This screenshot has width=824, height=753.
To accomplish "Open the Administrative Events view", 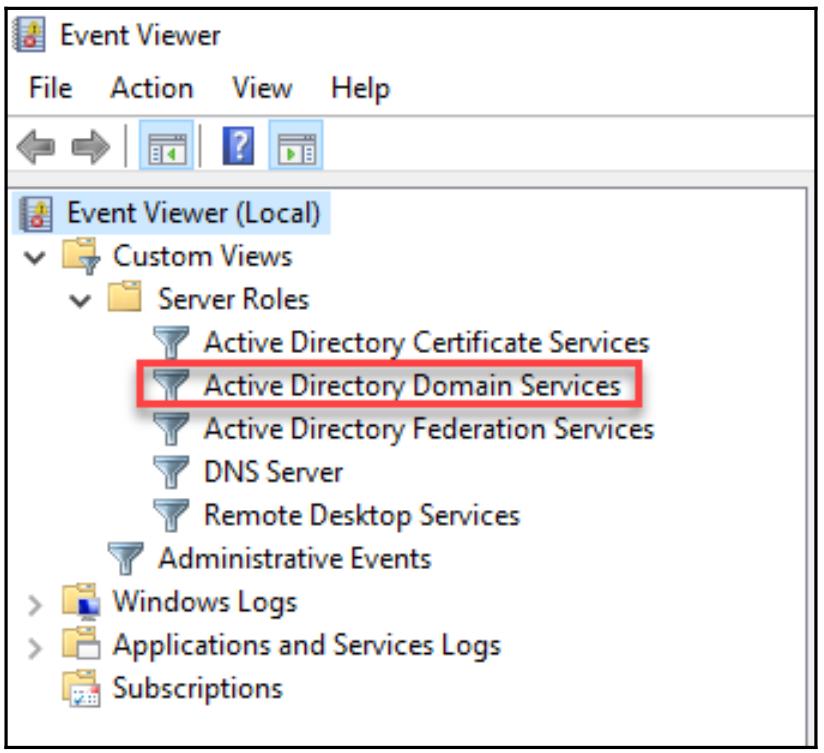I will pos(294,558).
